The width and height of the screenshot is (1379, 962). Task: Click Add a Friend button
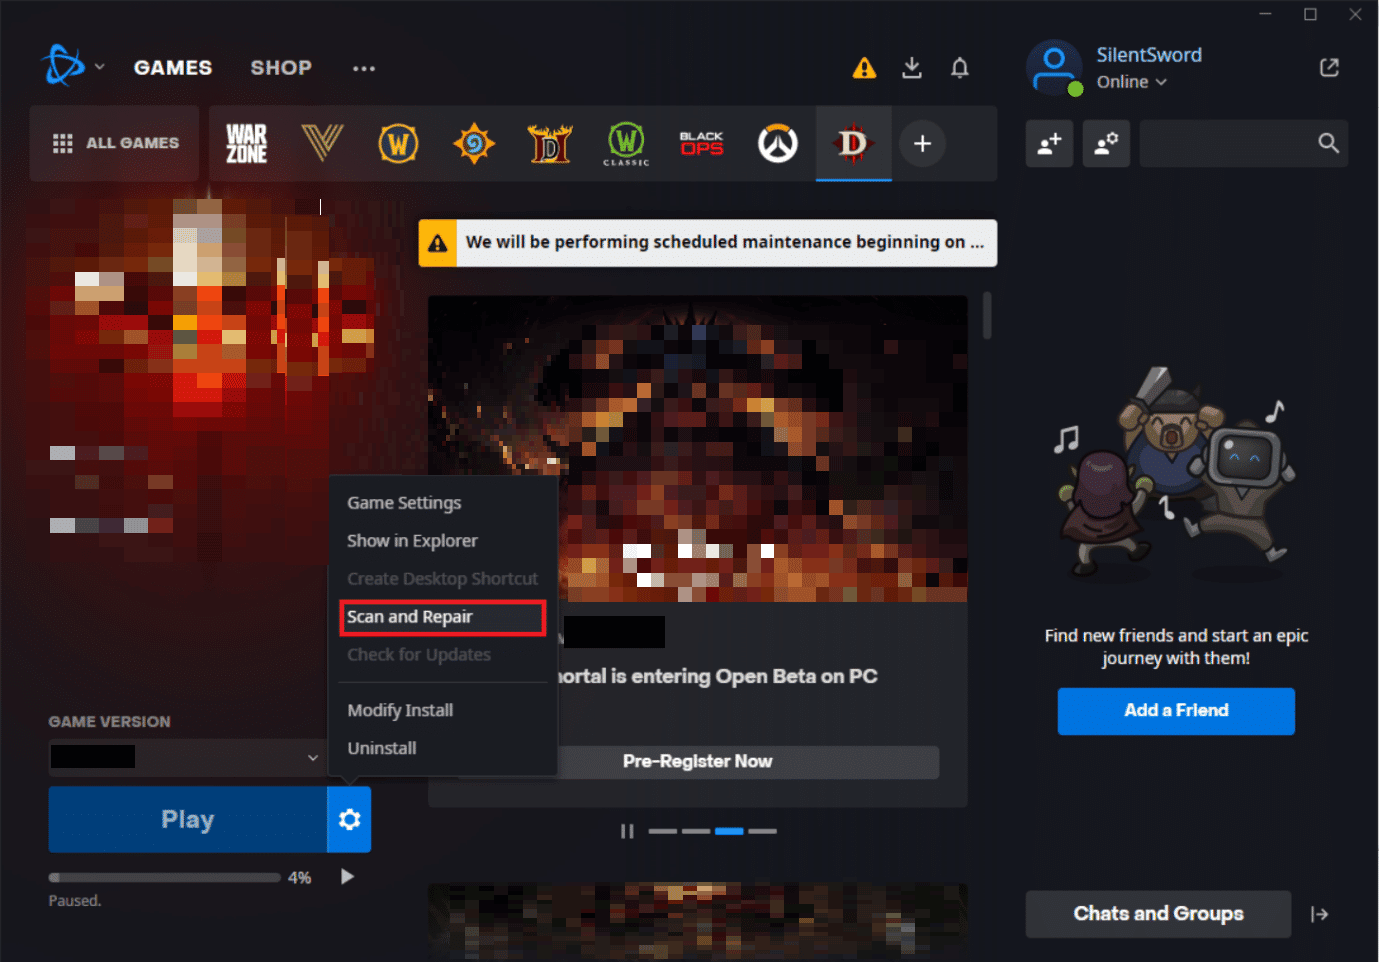tap(1176, 711)
